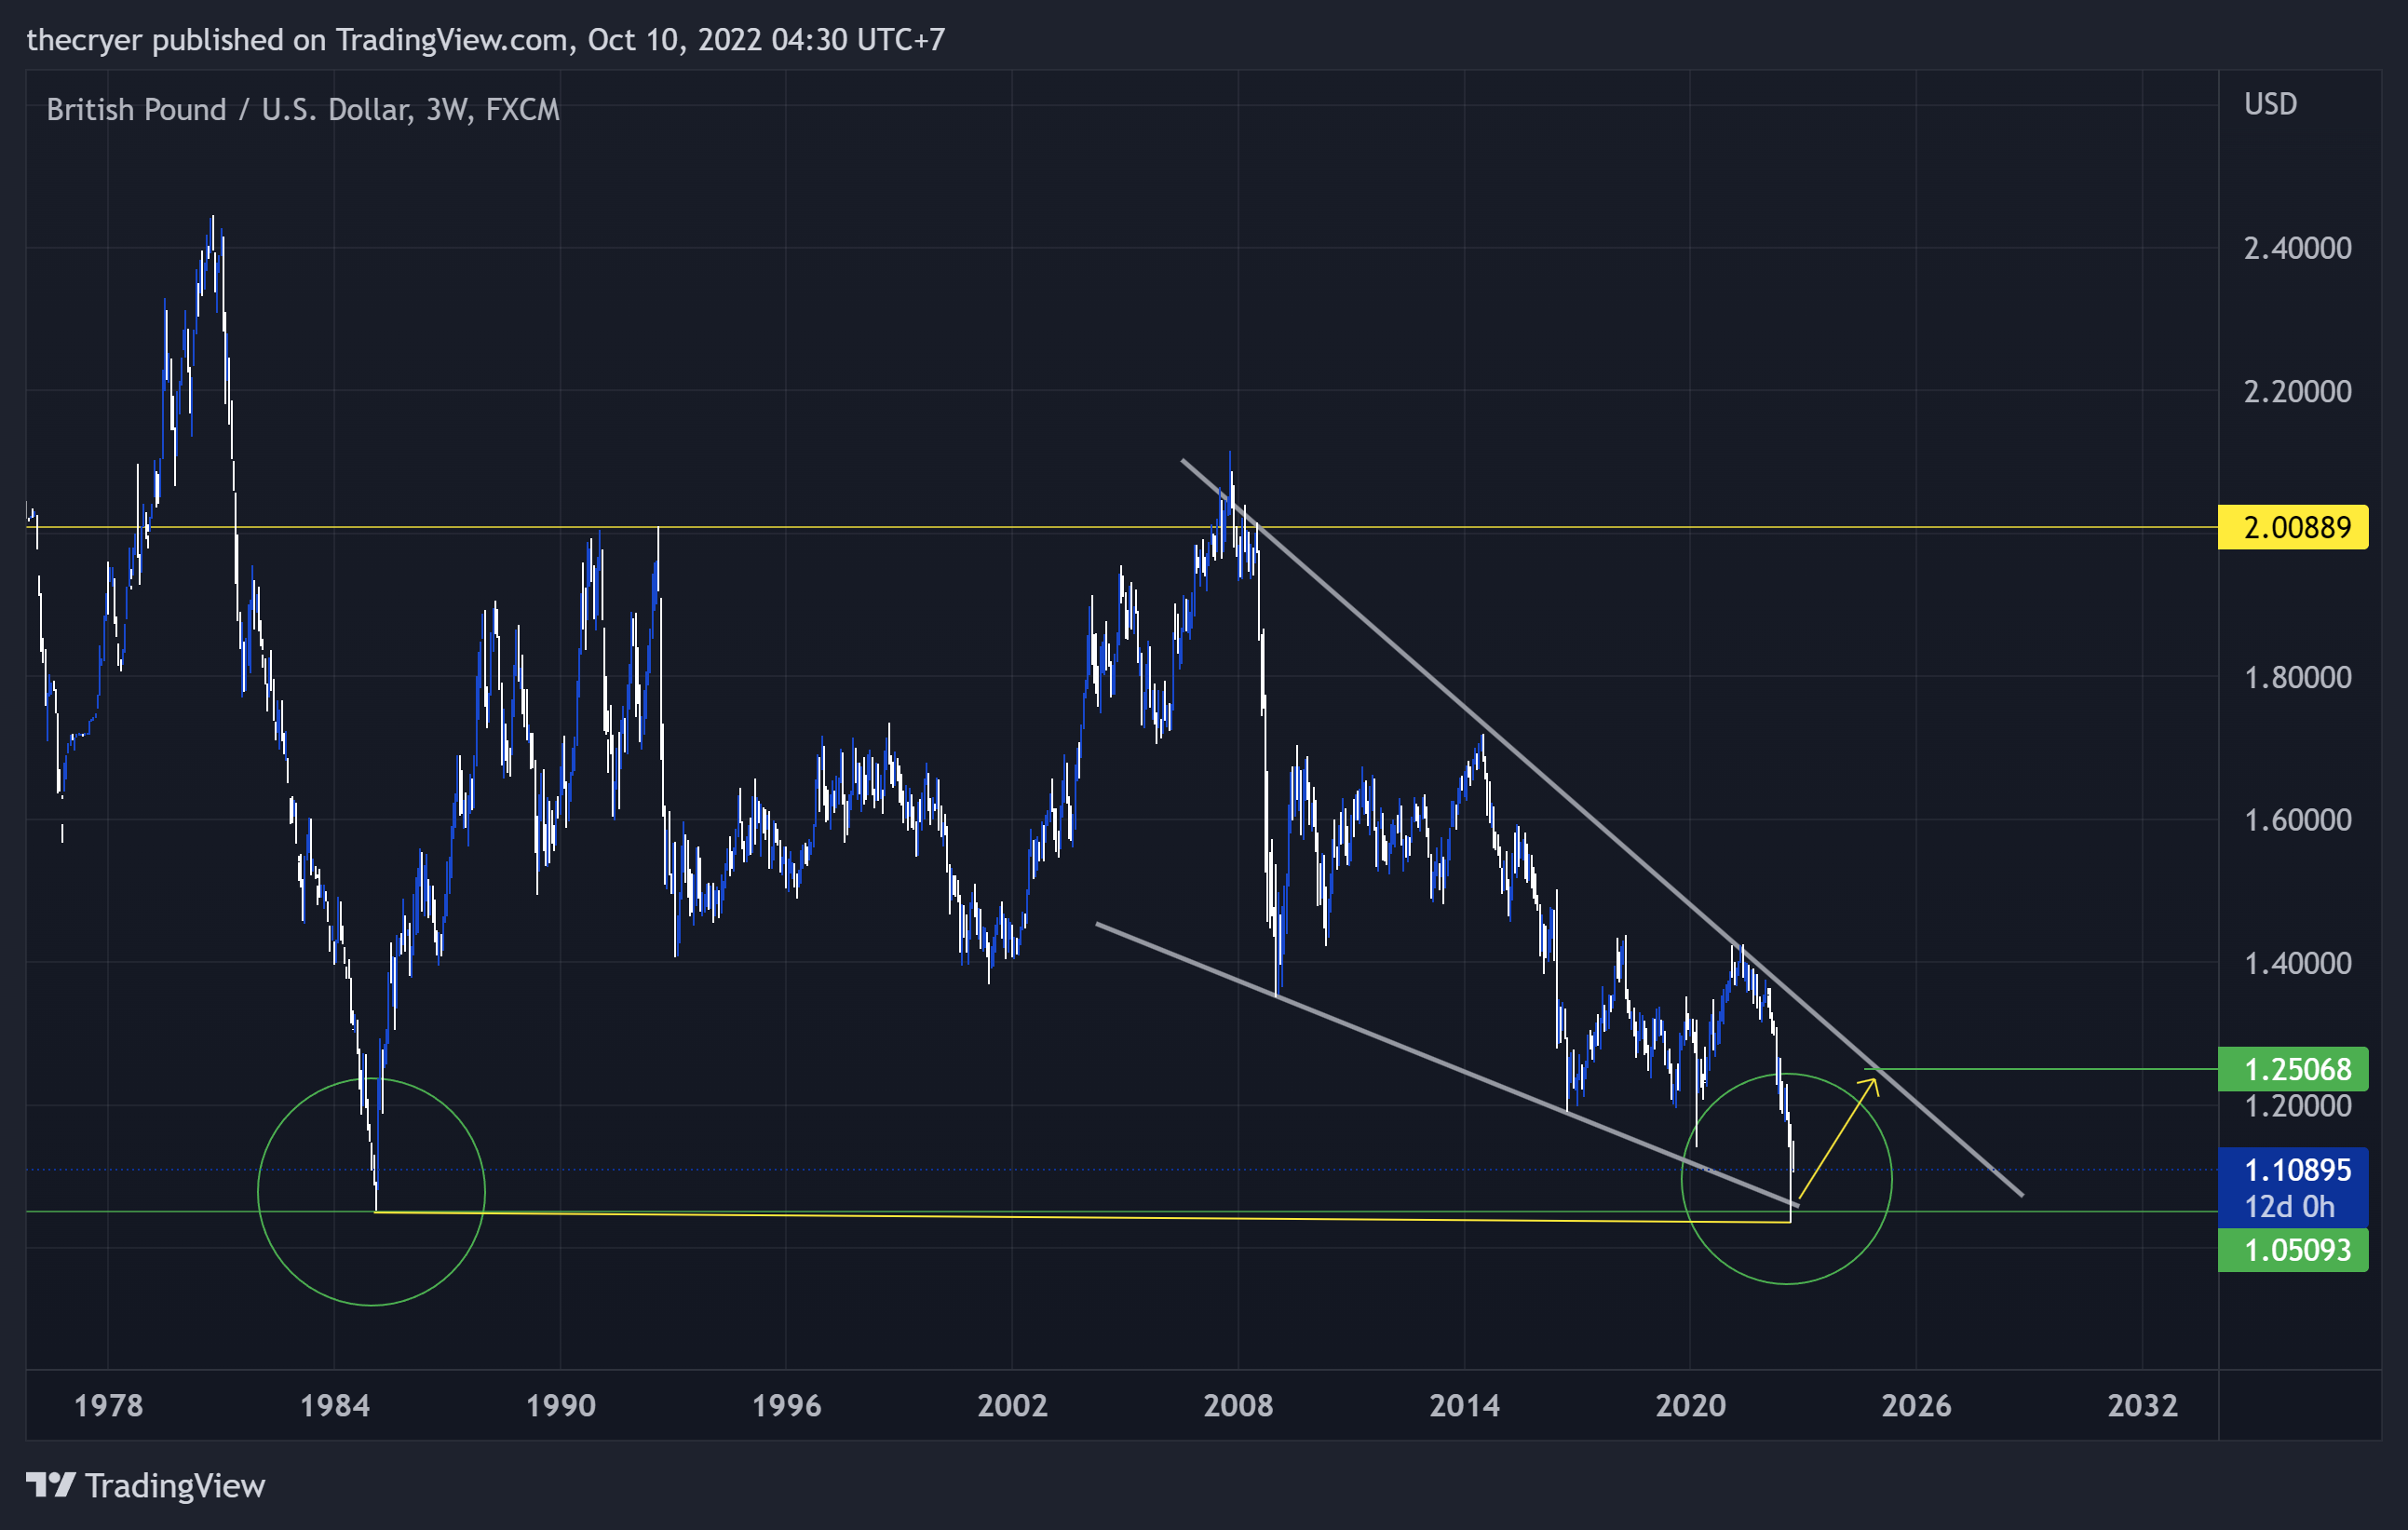
Task: Click the published by thecryer header text
Action: pyautogui.click(x=485, y=40)
